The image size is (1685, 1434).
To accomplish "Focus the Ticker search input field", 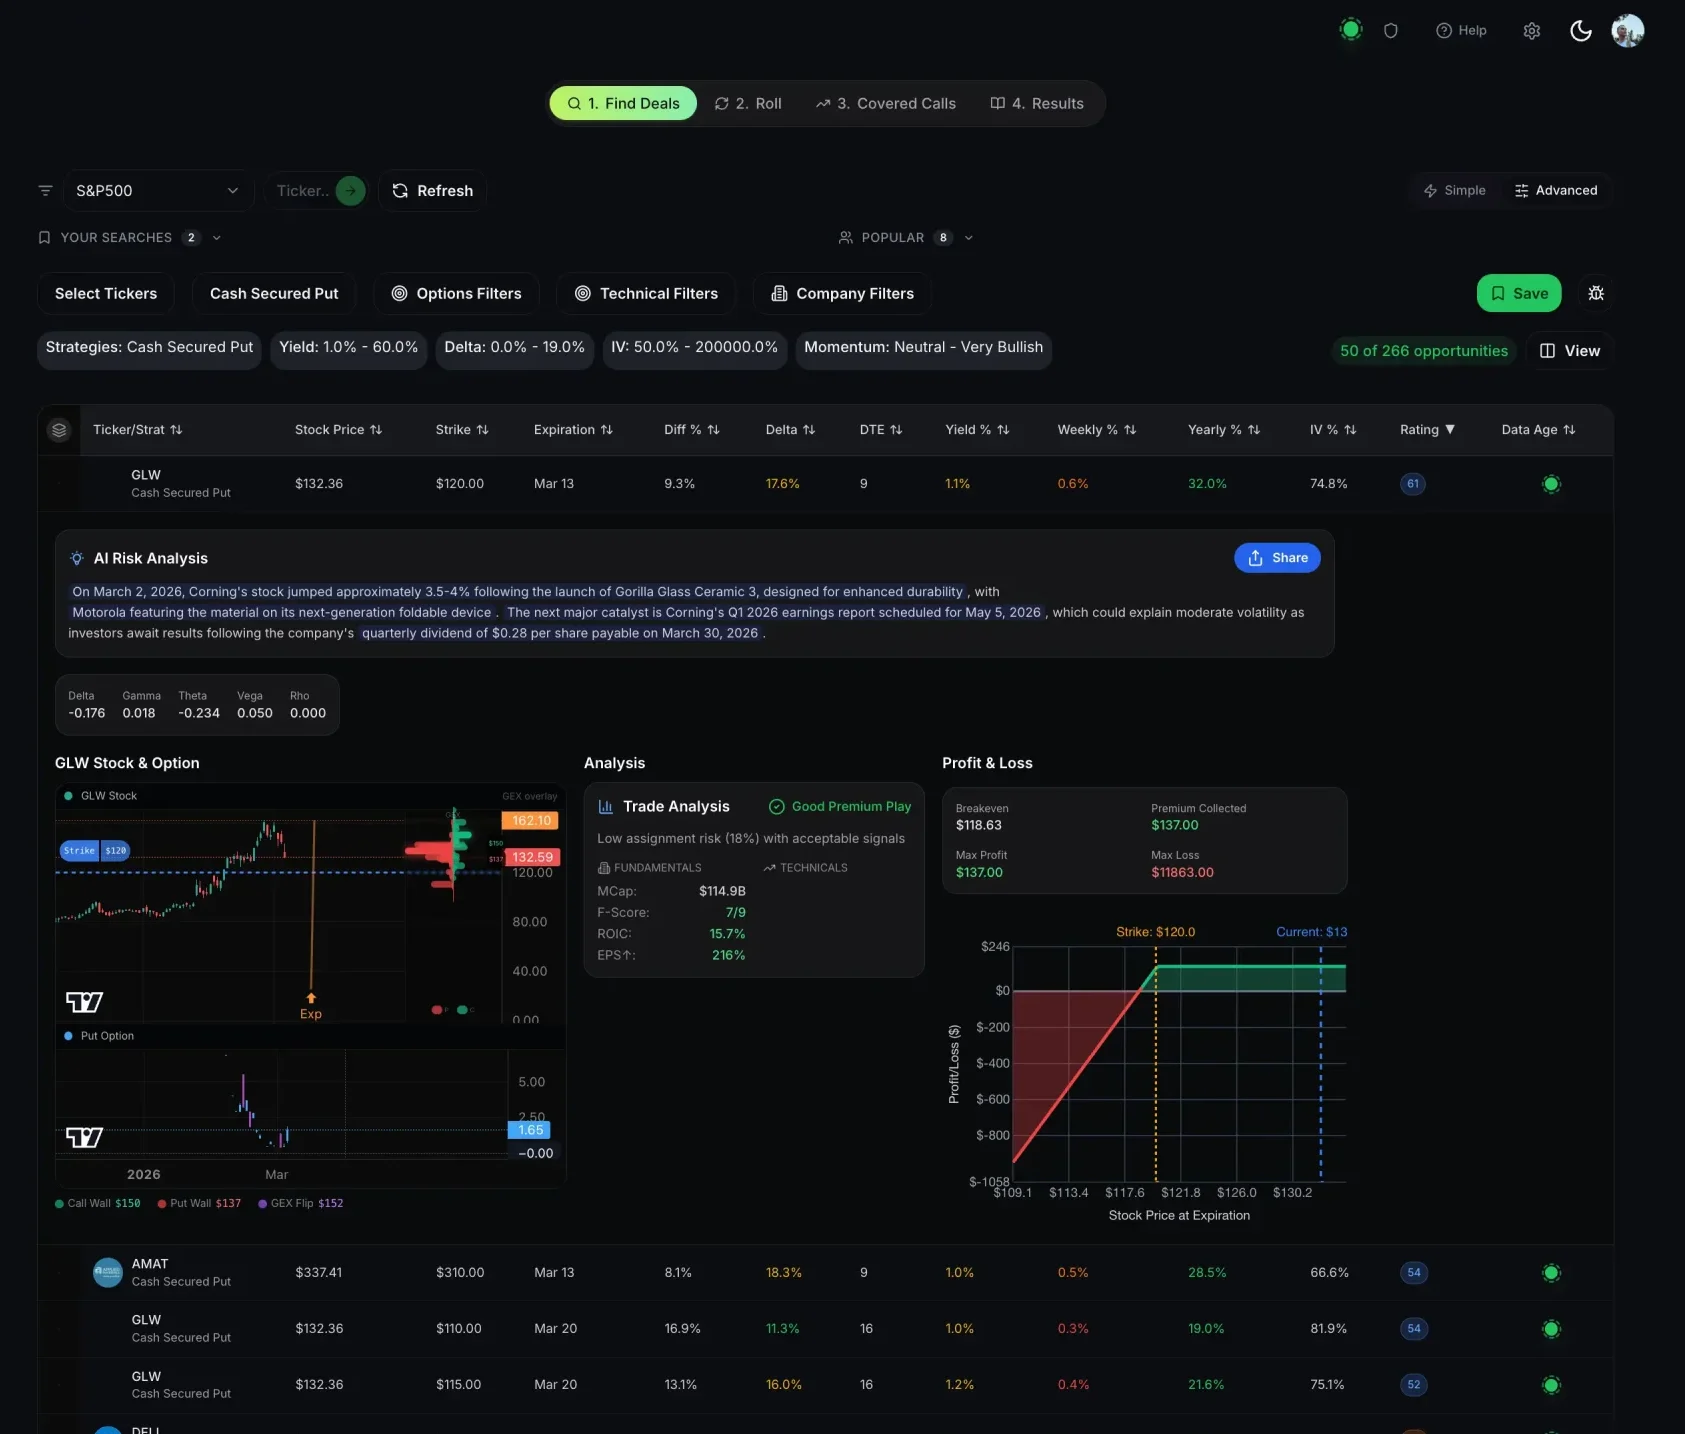I will click(x=303, y=190).
